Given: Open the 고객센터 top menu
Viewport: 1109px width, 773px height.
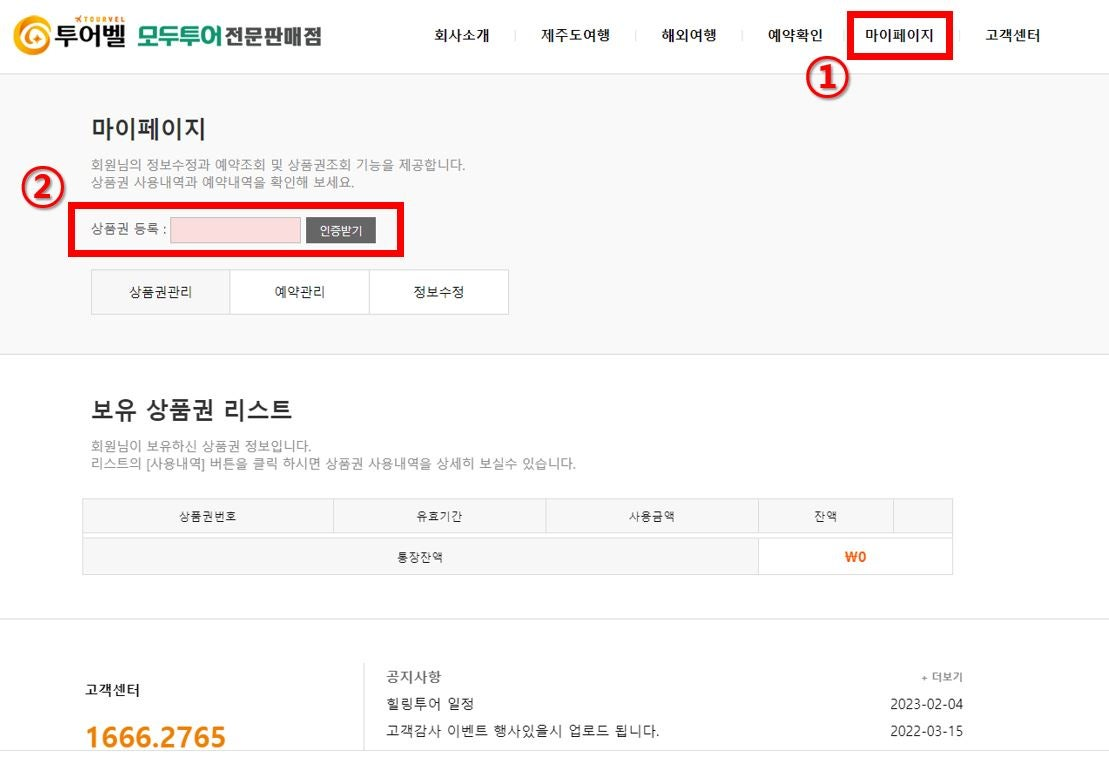Looking at the screenshot, I should 1013,35.
